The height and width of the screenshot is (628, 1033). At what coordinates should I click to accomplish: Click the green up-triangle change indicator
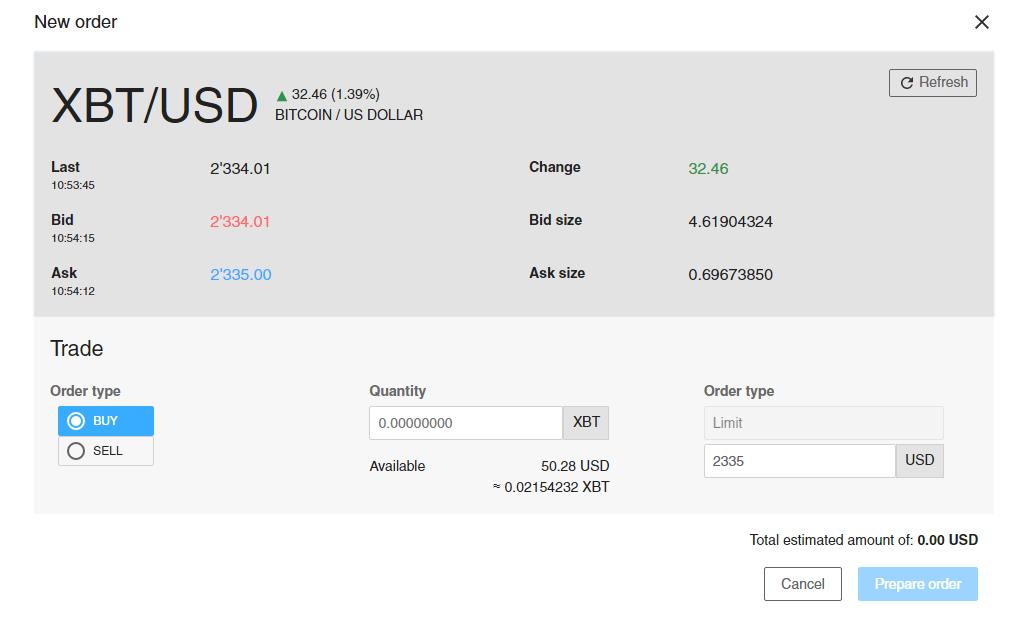(282, 96)
